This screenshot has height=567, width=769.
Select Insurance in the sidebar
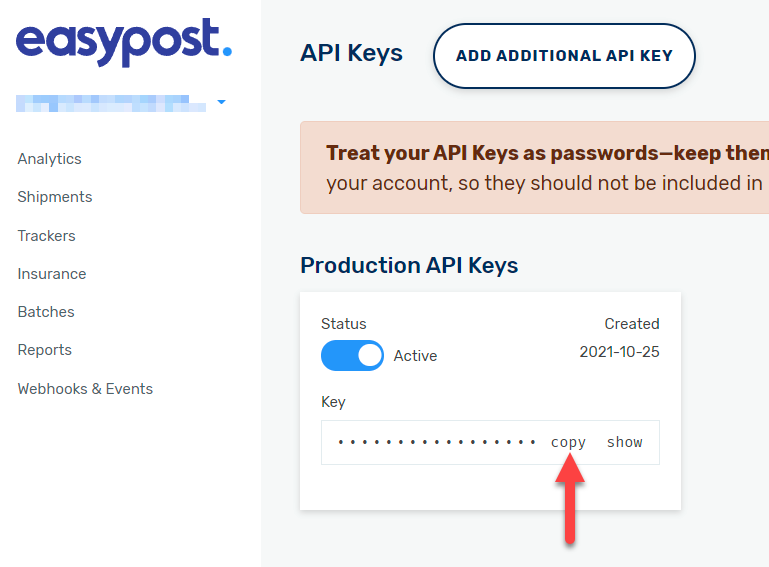[52, 274]
